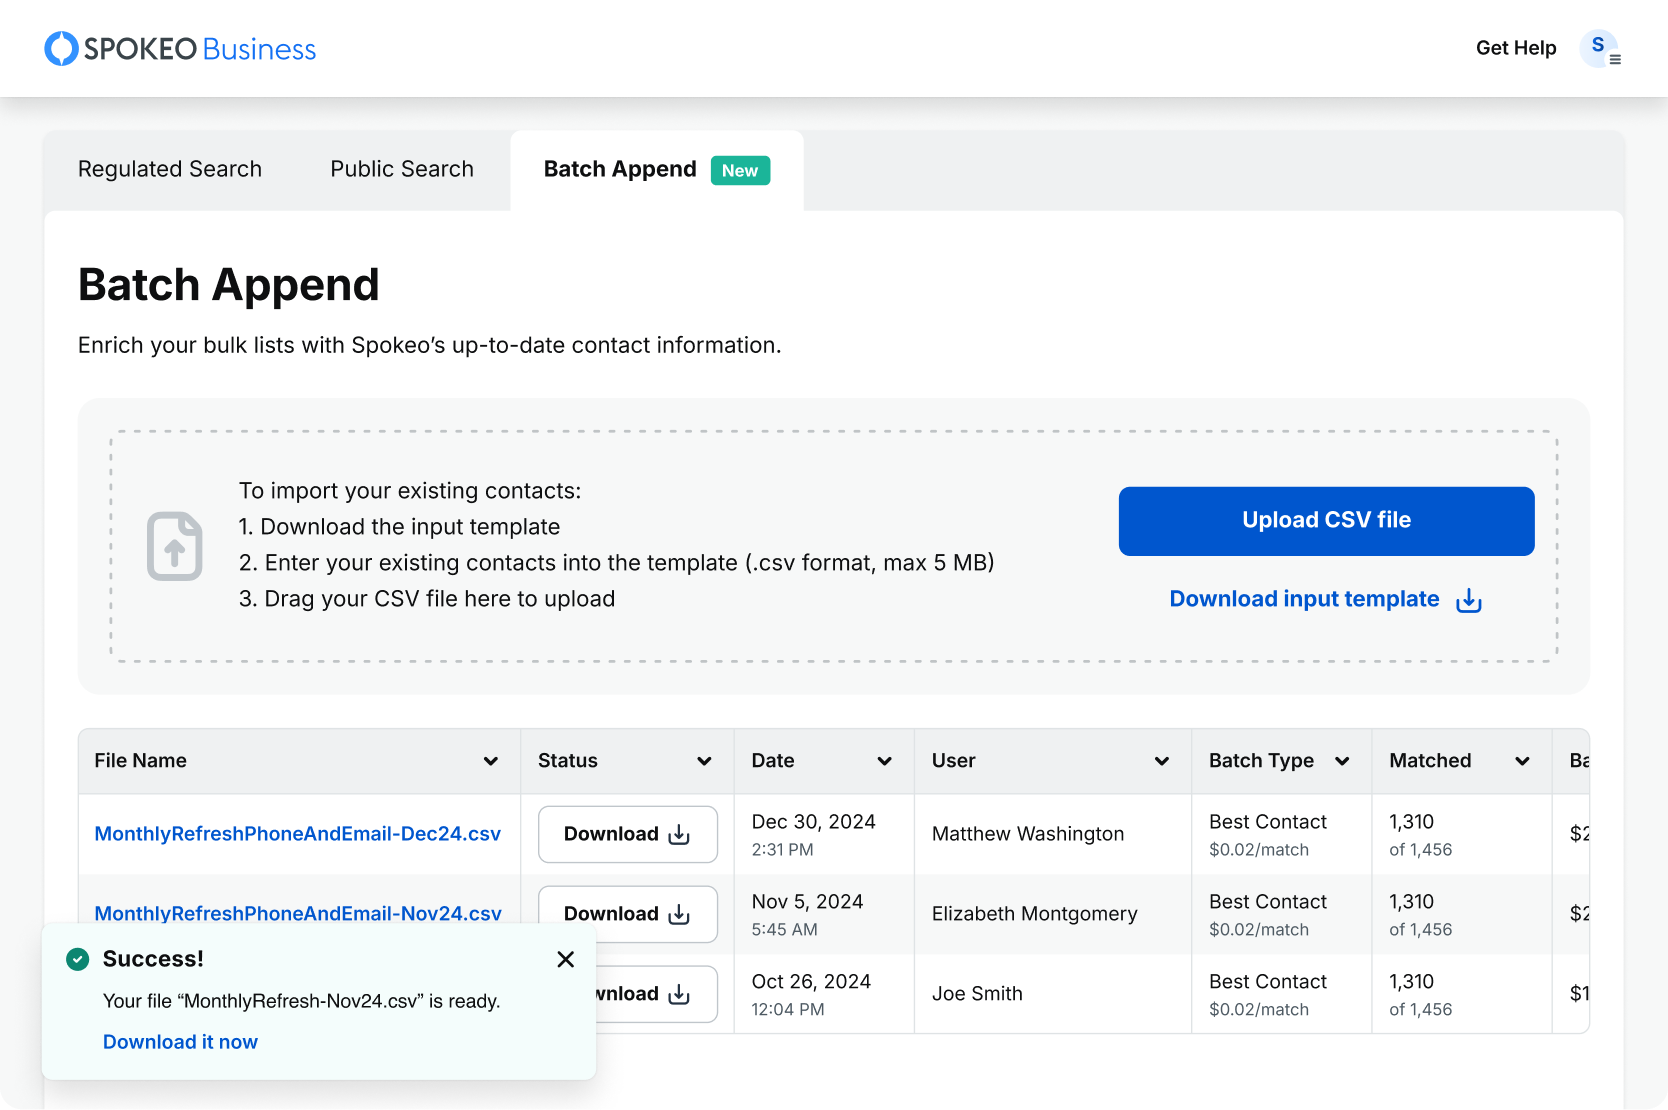
Task: Click the Download it now link
Action: [180, 1042]
